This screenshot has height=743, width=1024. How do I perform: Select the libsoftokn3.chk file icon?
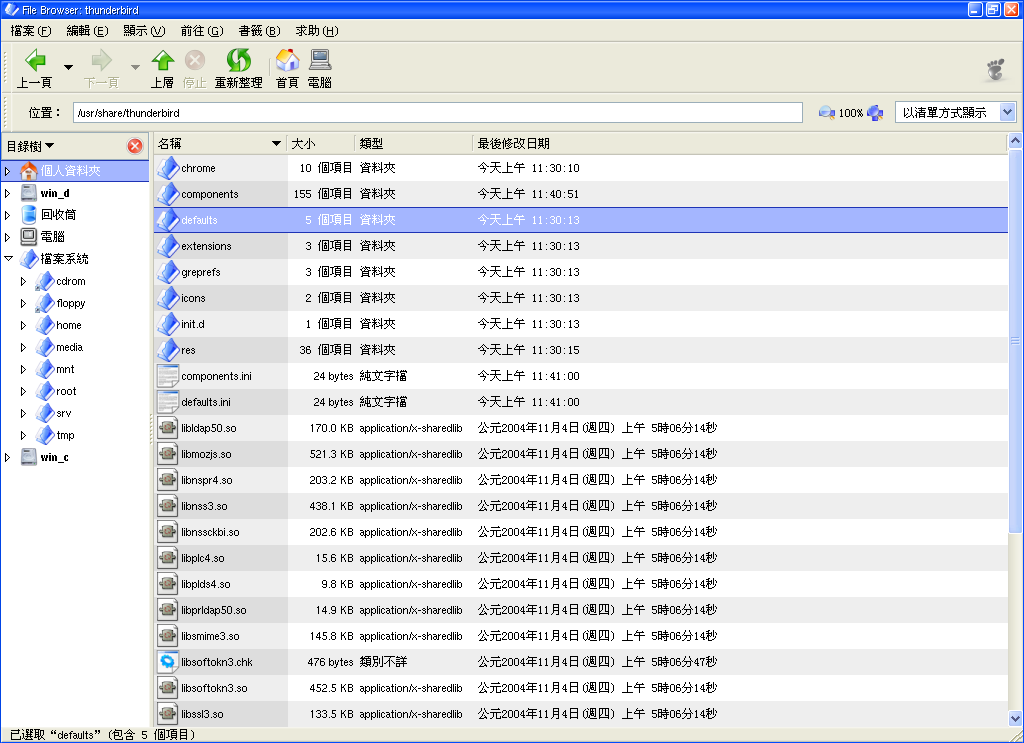[x=168, y=662]
